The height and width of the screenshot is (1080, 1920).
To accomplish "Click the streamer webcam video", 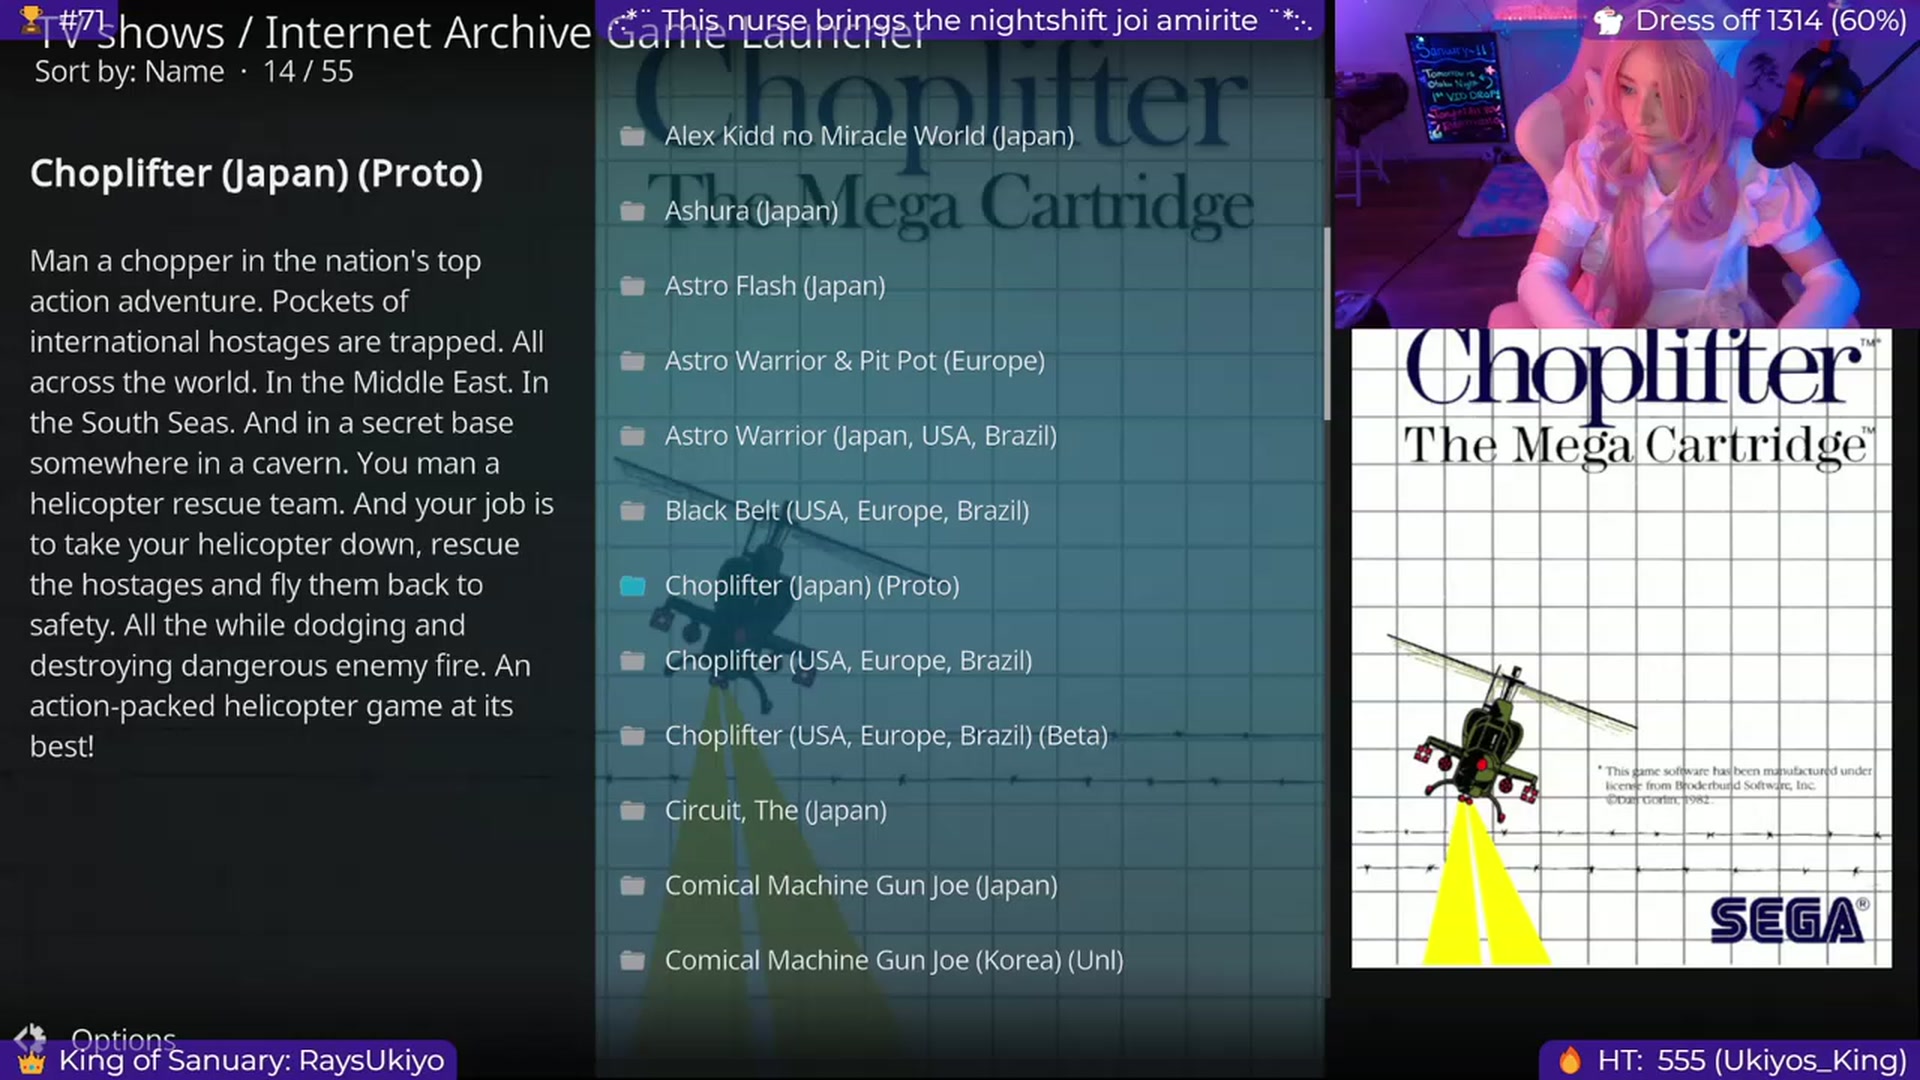I will click(1627, 164).
